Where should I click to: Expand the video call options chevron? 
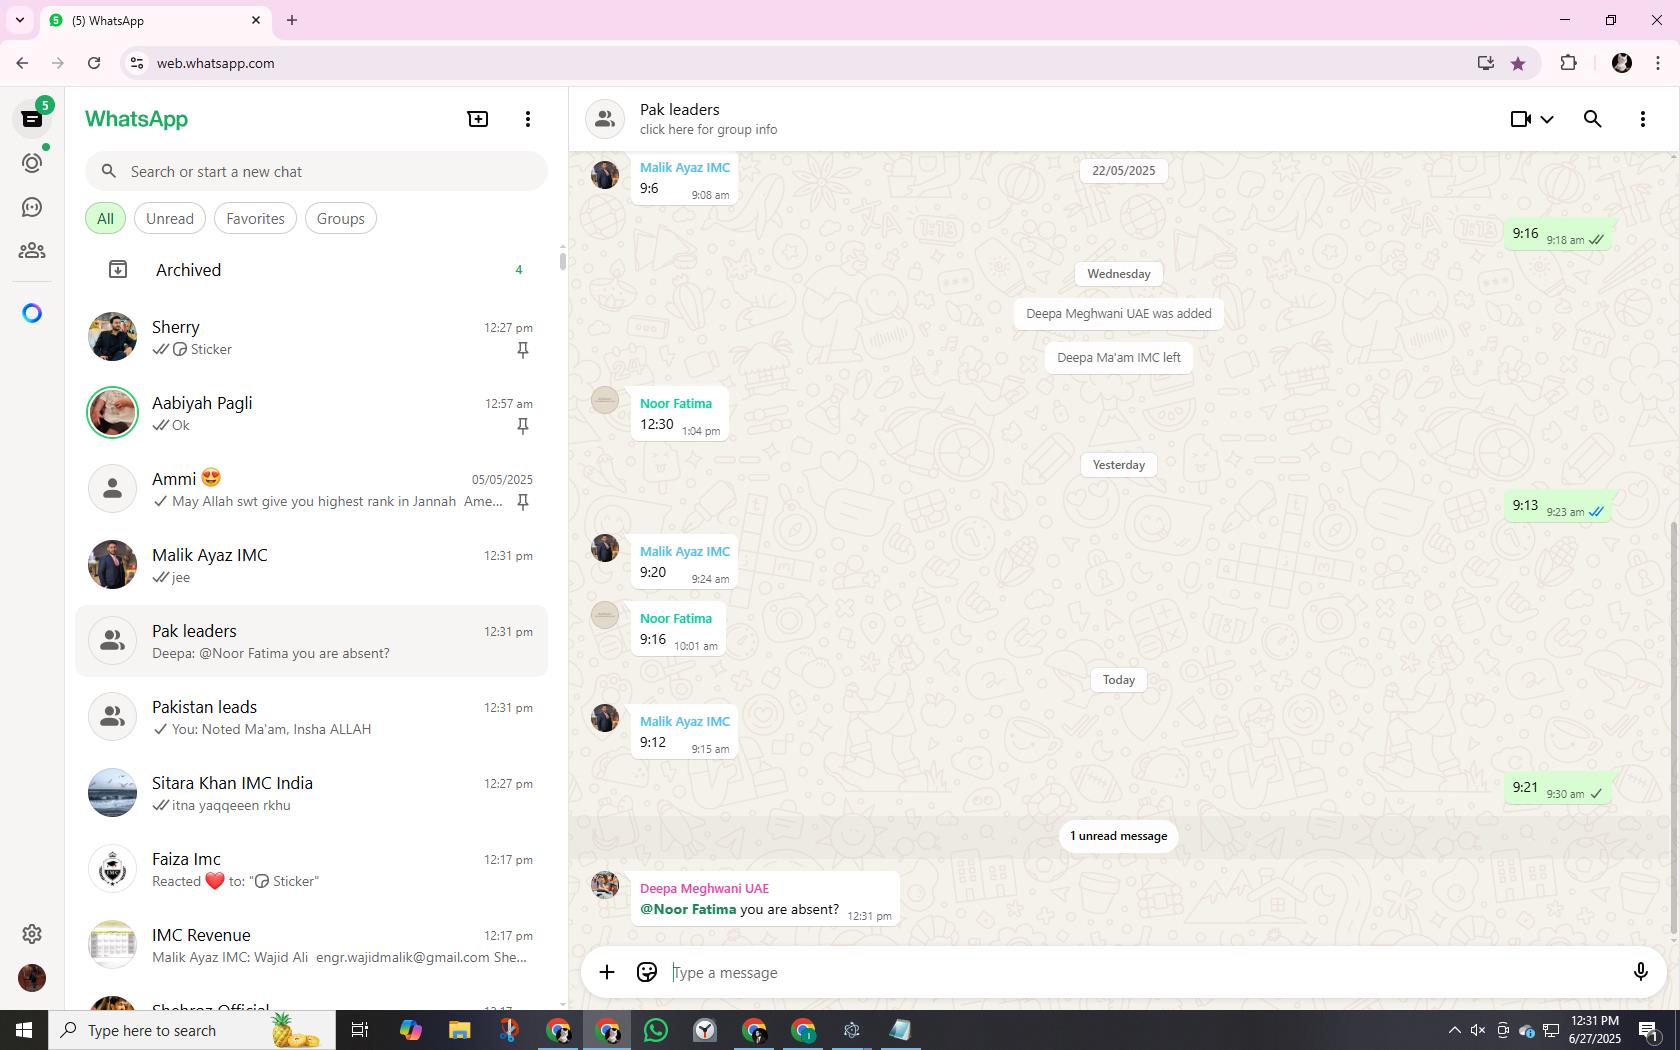pyautogui.click(x=1547, y=119)
